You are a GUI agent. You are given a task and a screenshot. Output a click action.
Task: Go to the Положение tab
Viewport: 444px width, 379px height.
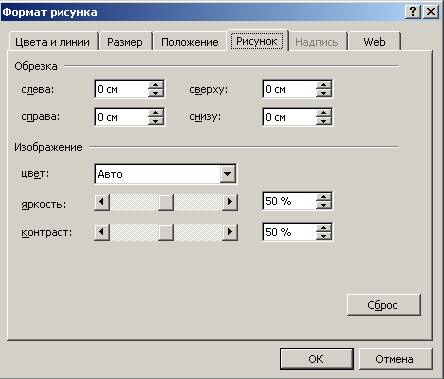(x=190, y=42)
